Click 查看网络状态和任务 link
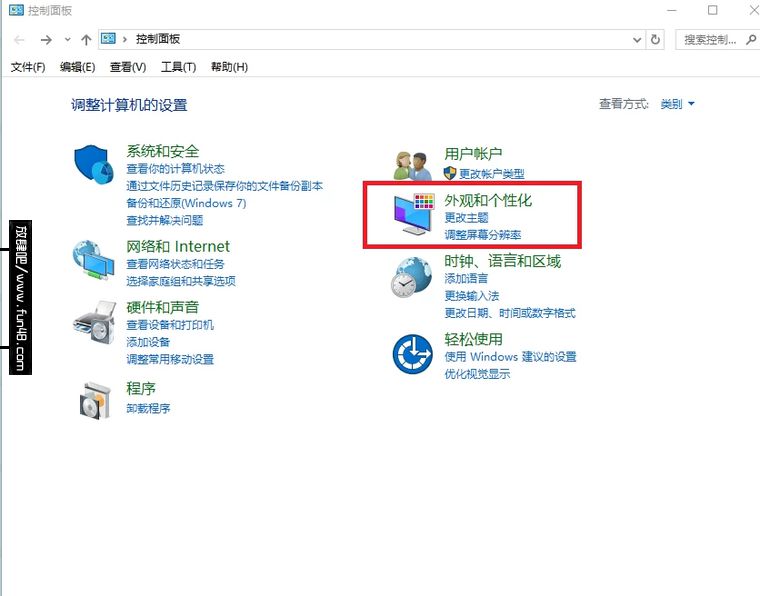The image size is (760, 596). [175, 264]
